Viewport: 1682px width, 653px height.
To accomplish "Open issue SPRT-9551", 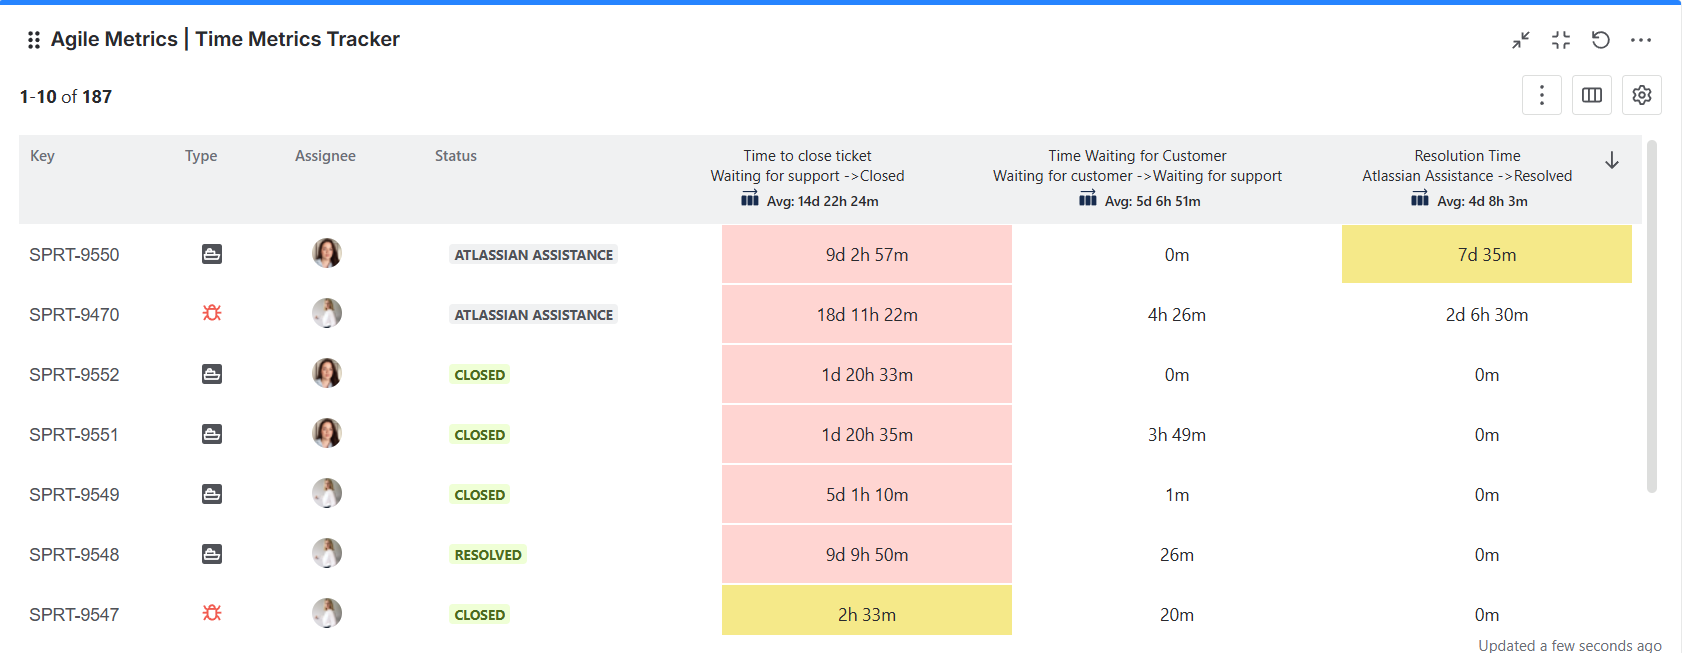I will (x=74, y=435).
